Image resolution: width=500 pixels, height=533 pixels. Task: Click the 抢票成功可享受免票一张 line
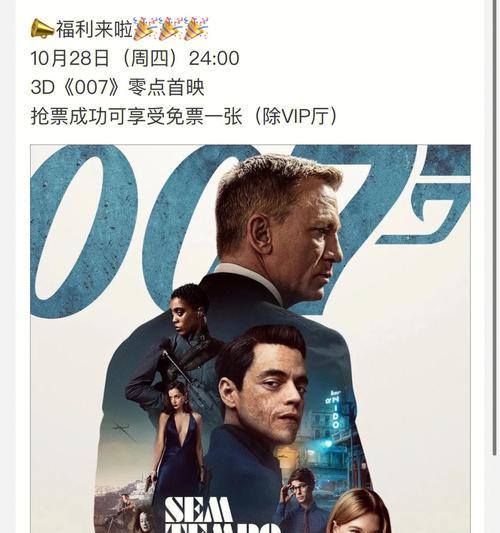tap(137, 116)
